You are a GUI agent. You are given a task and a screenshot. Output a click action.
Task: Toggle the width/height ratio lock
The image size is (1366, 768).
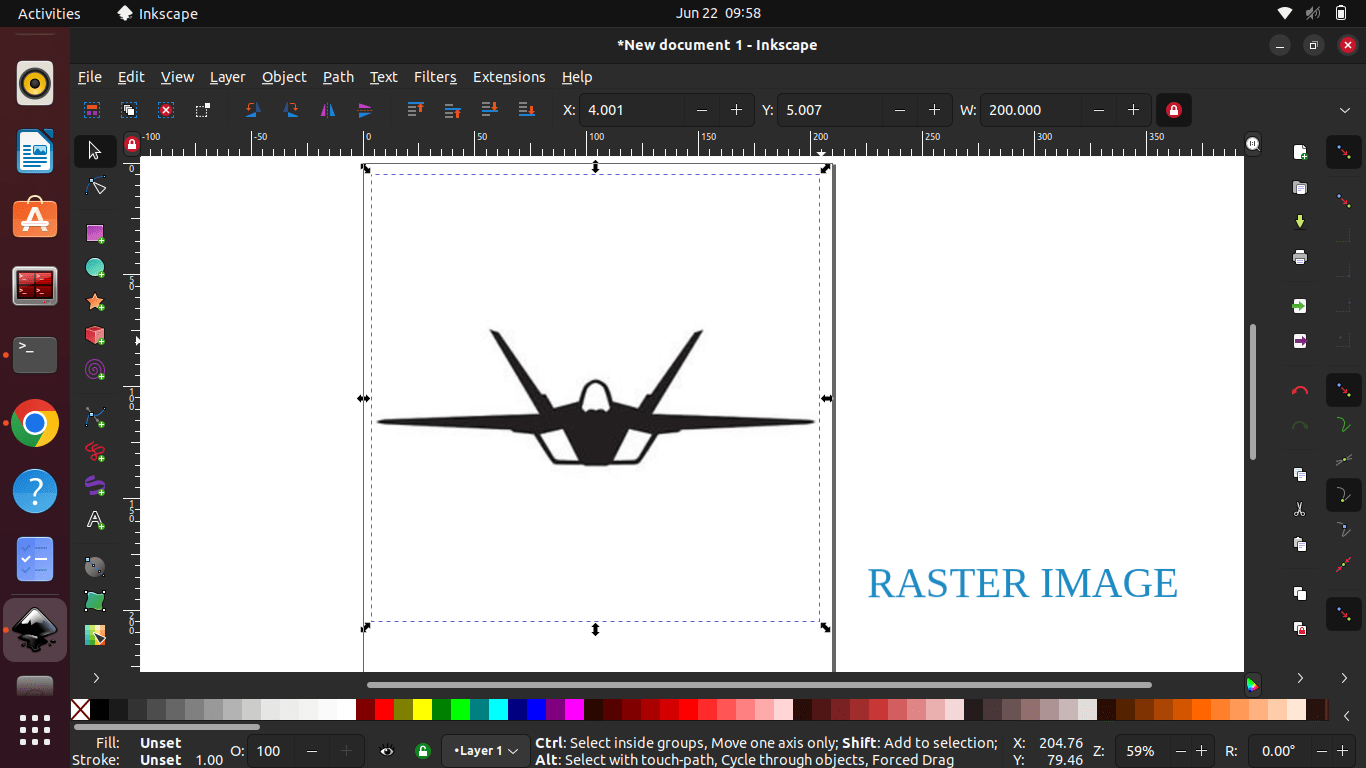pyautogui.click(x=1173, y=110)
